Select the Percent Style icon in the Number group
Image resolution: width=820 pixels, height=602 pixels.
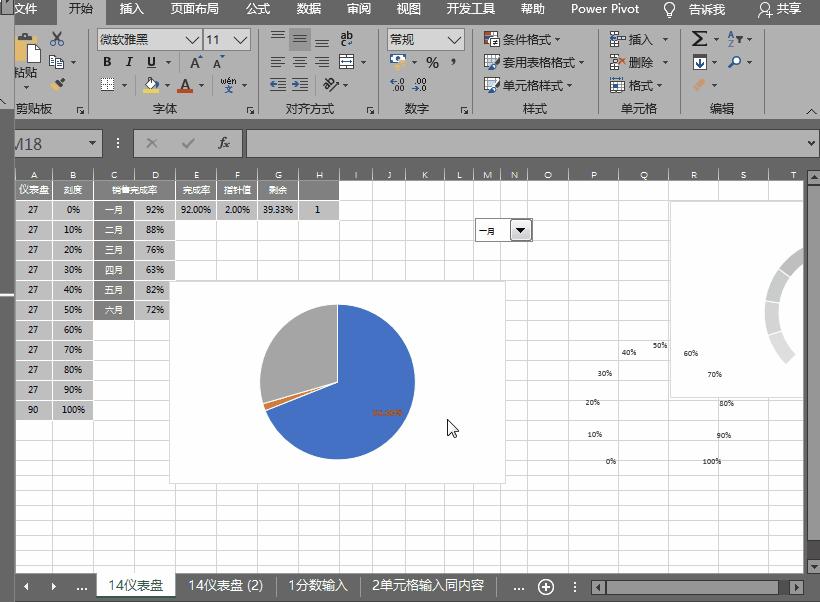432,62
